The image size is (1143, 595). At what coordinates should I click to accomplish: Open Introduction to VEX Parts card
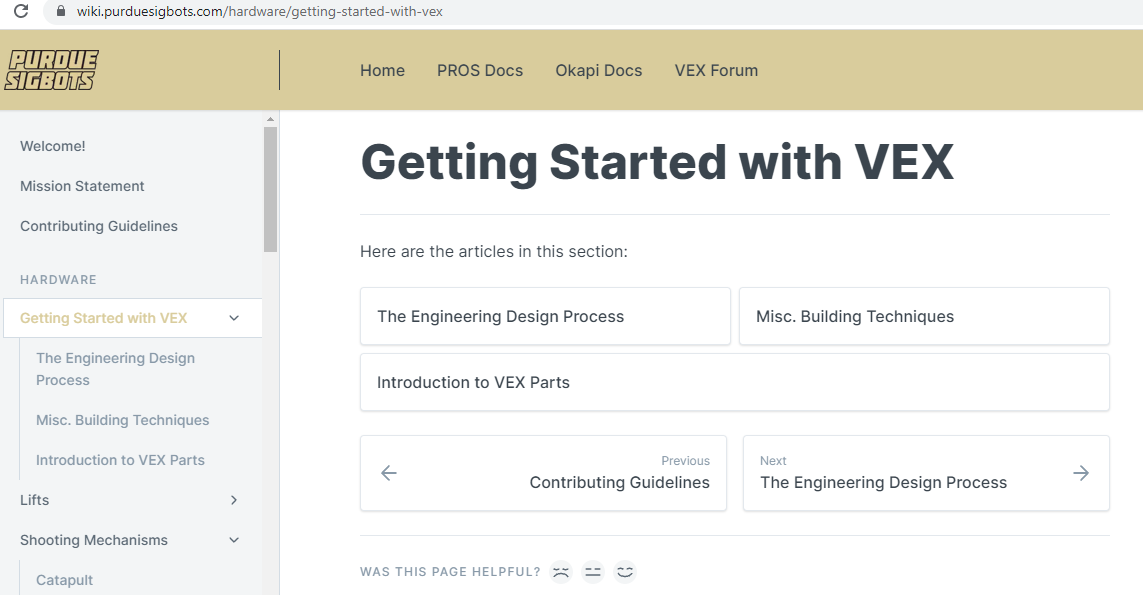(x=735, y=382)
